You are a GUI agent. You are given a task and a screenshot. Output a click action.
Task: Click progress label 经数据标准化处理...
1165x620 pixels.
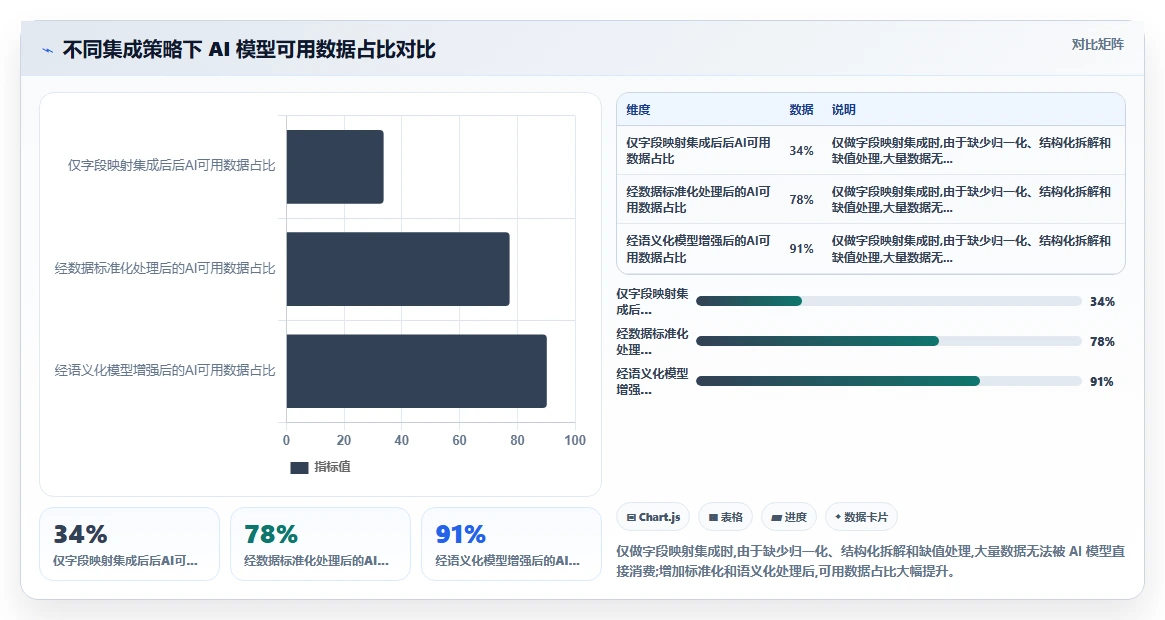click(652, 341)
